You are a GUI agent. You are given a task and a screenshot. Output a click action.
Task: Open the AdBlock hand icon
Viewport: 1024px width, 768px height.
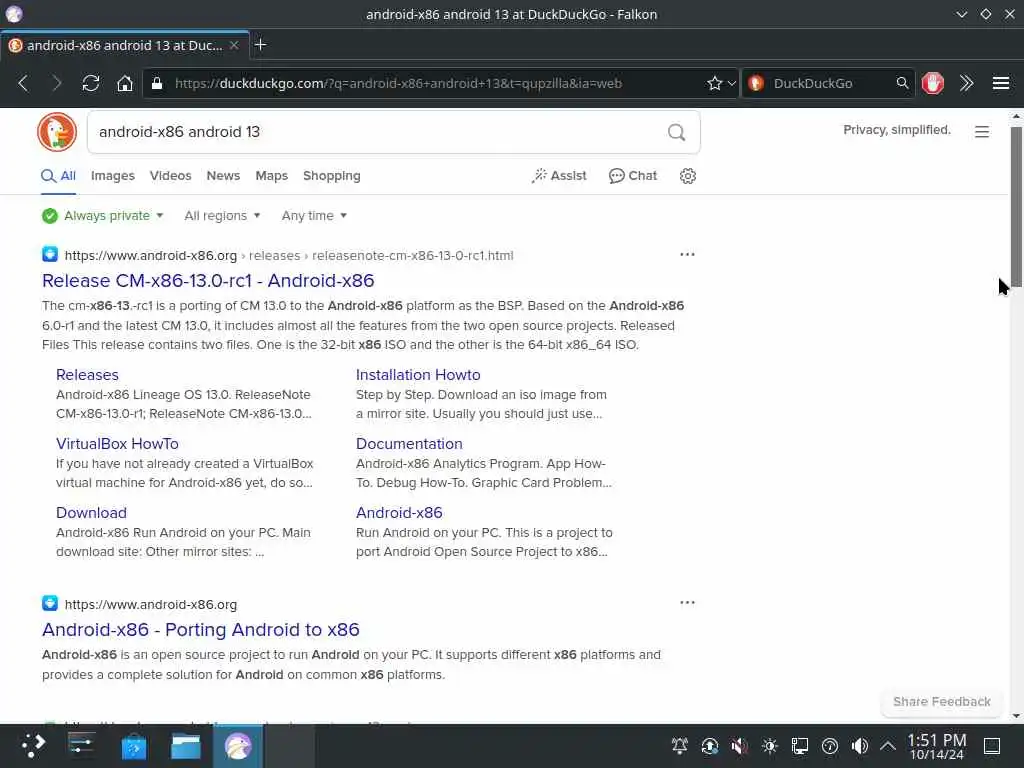[933, 83]
